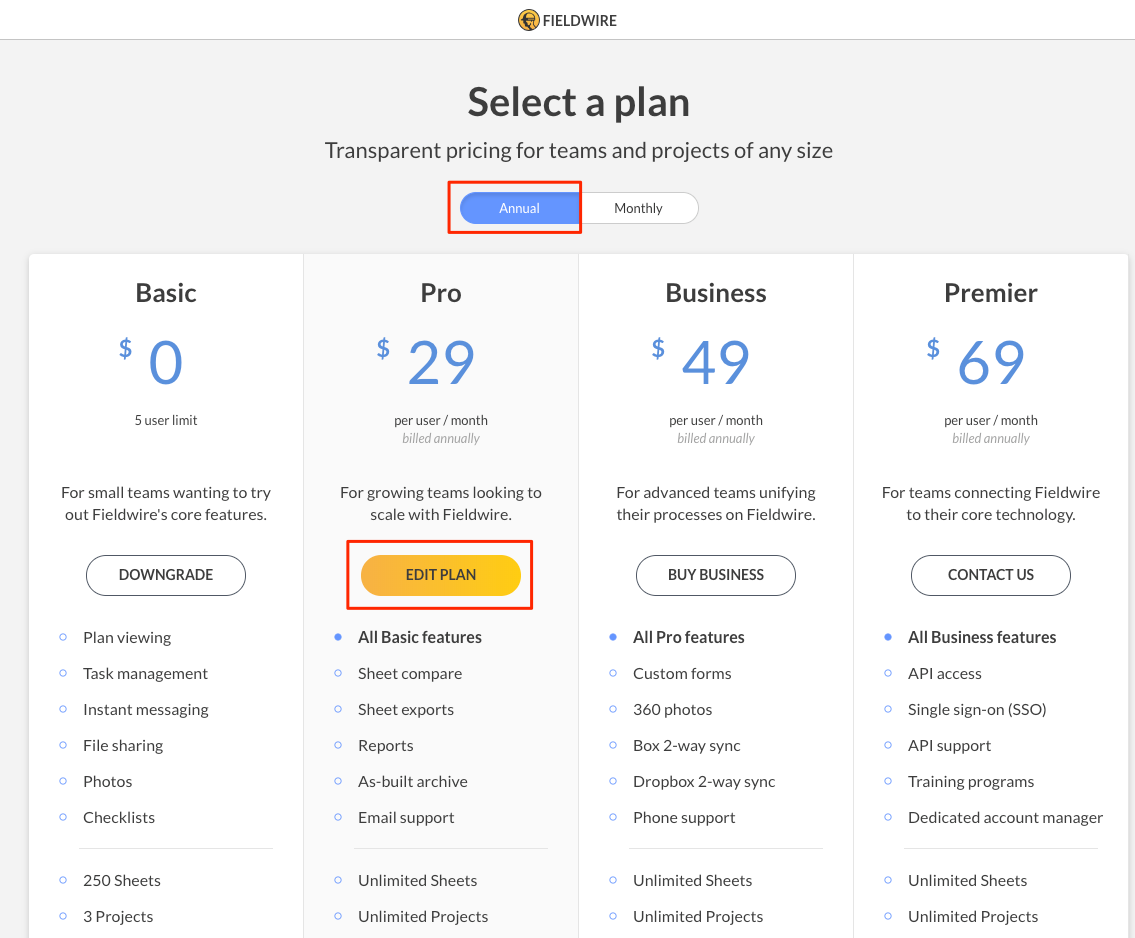Click the bullet next to Sheet compare
The width and height of the screenshot is (1135, 938).
pyautogui.click(x=338, y=673)
